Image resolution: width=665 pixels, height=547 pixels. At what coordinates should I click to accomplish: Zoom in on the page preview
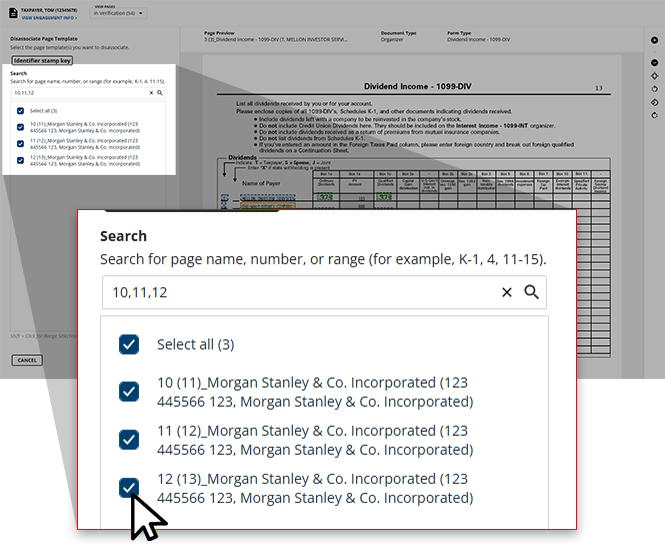[654, 40]
